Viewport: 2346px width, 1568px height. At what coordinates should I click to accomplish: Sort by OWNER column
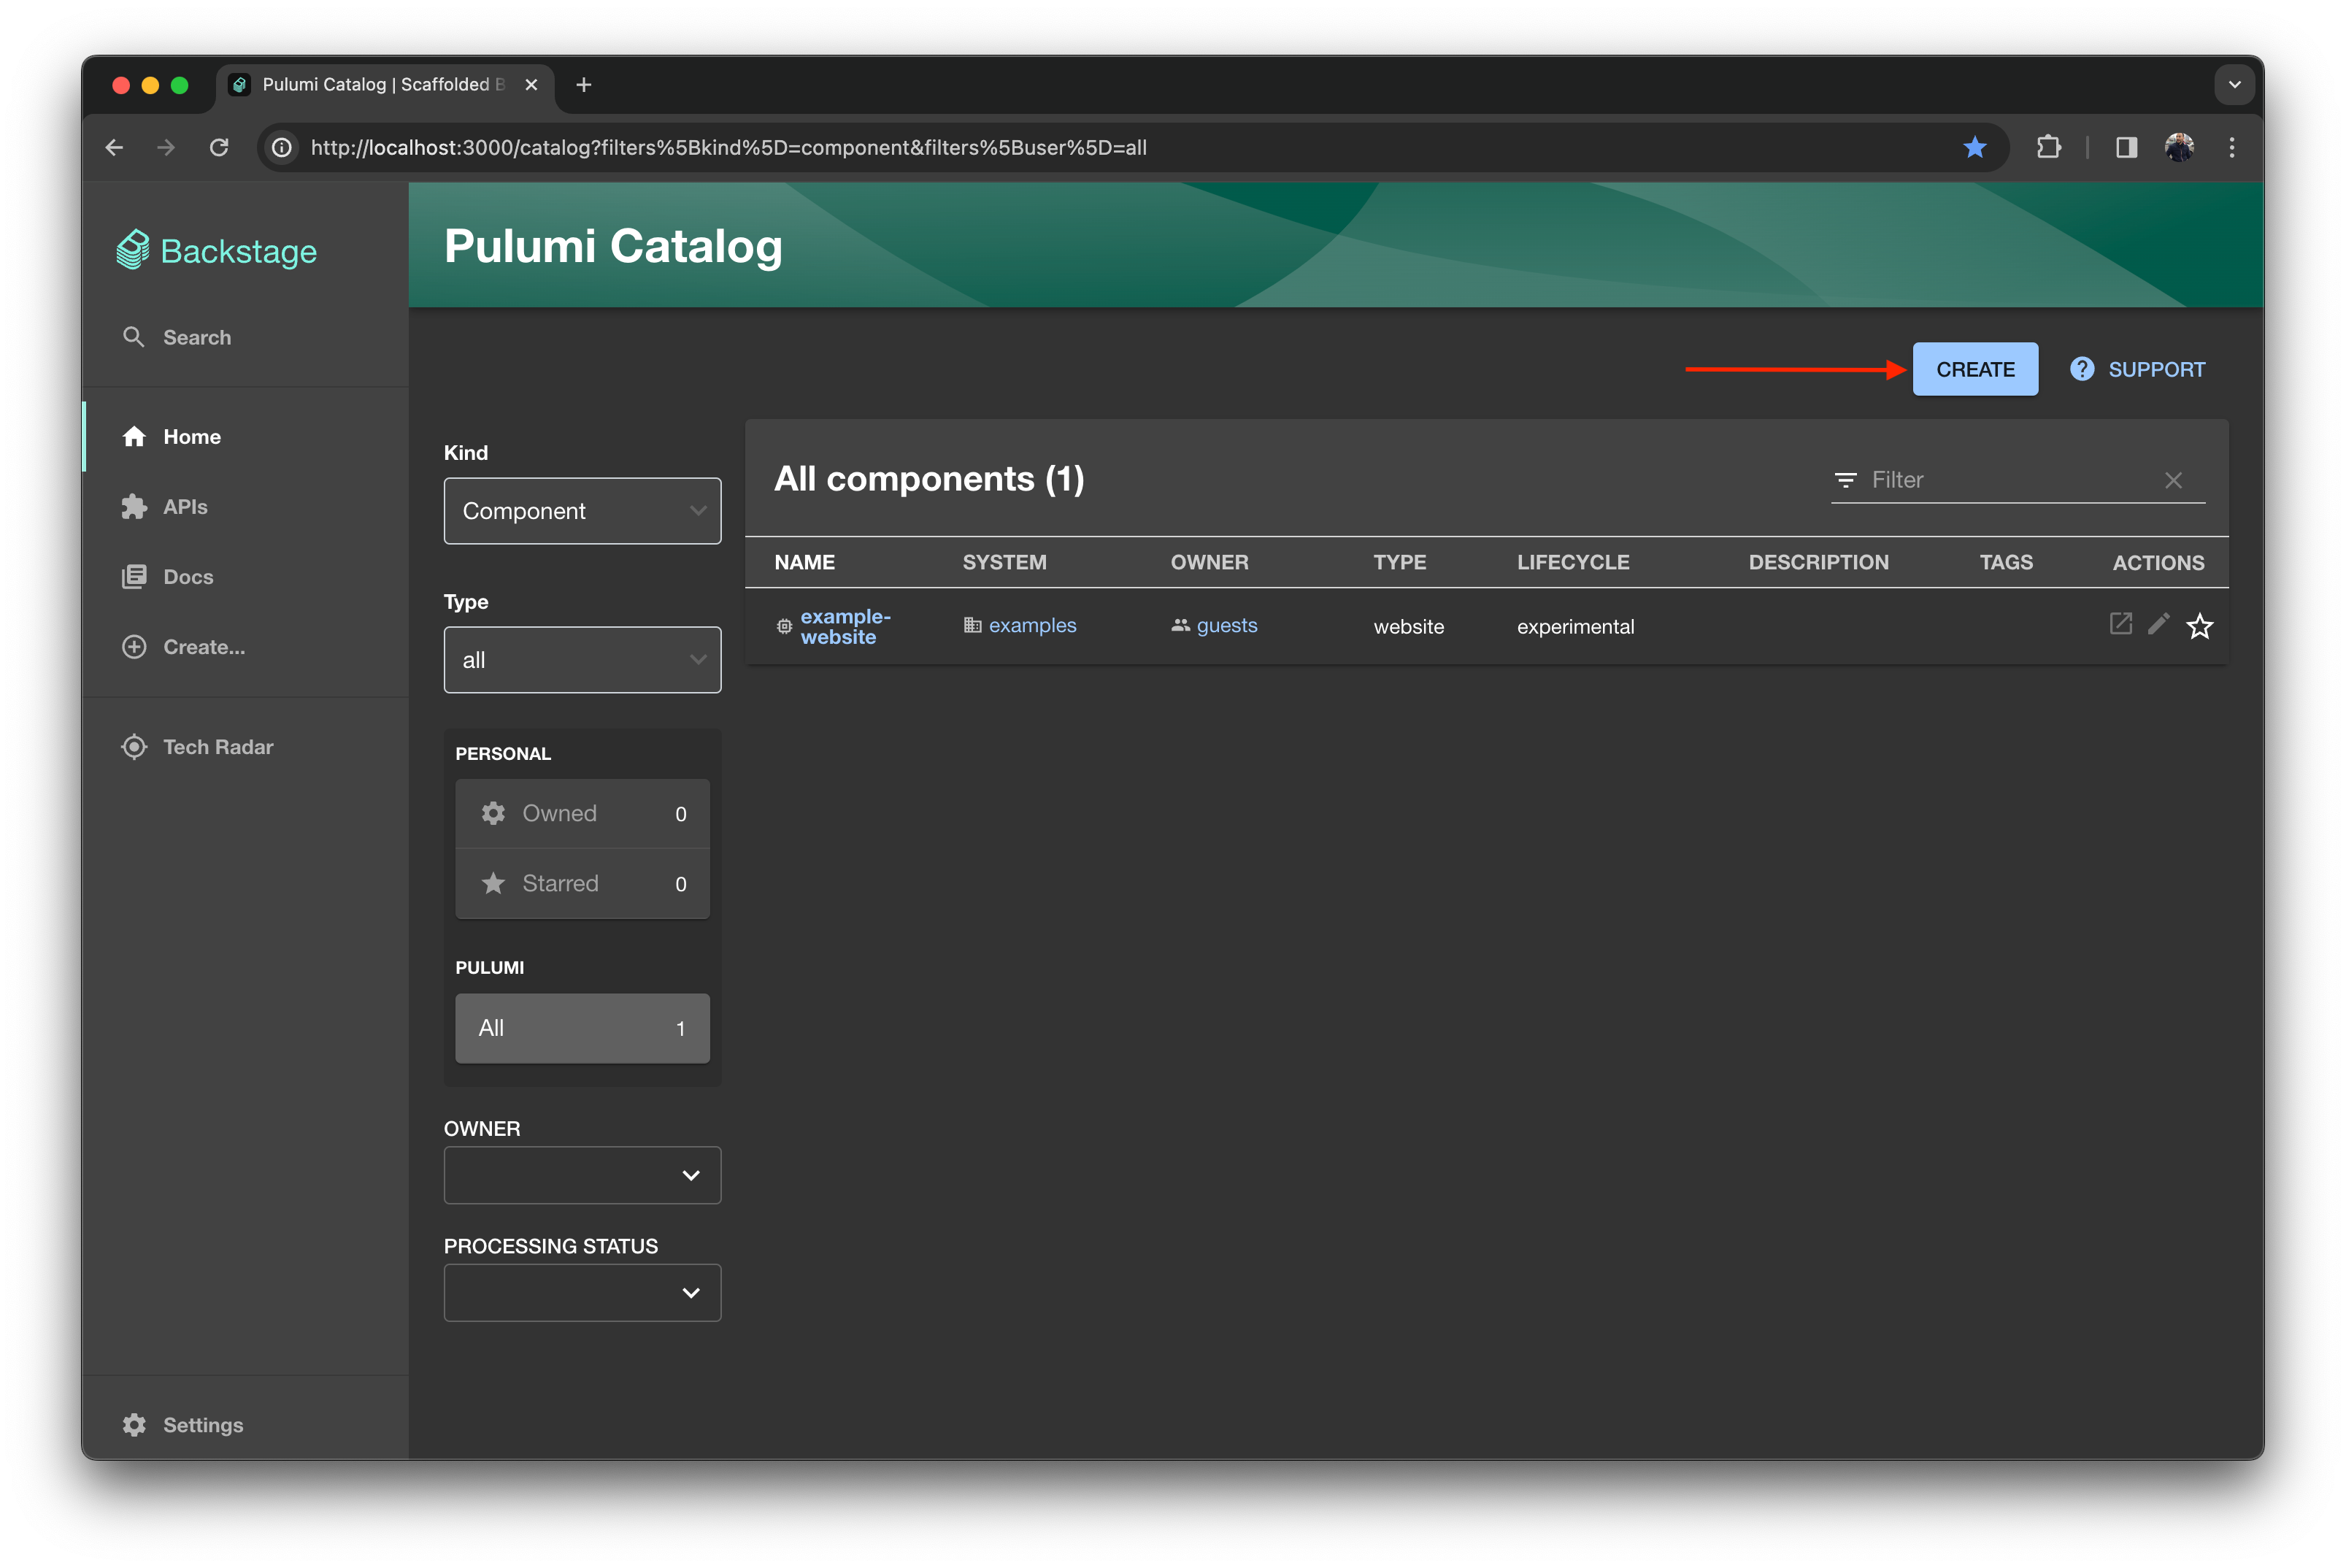point(1209,563)
